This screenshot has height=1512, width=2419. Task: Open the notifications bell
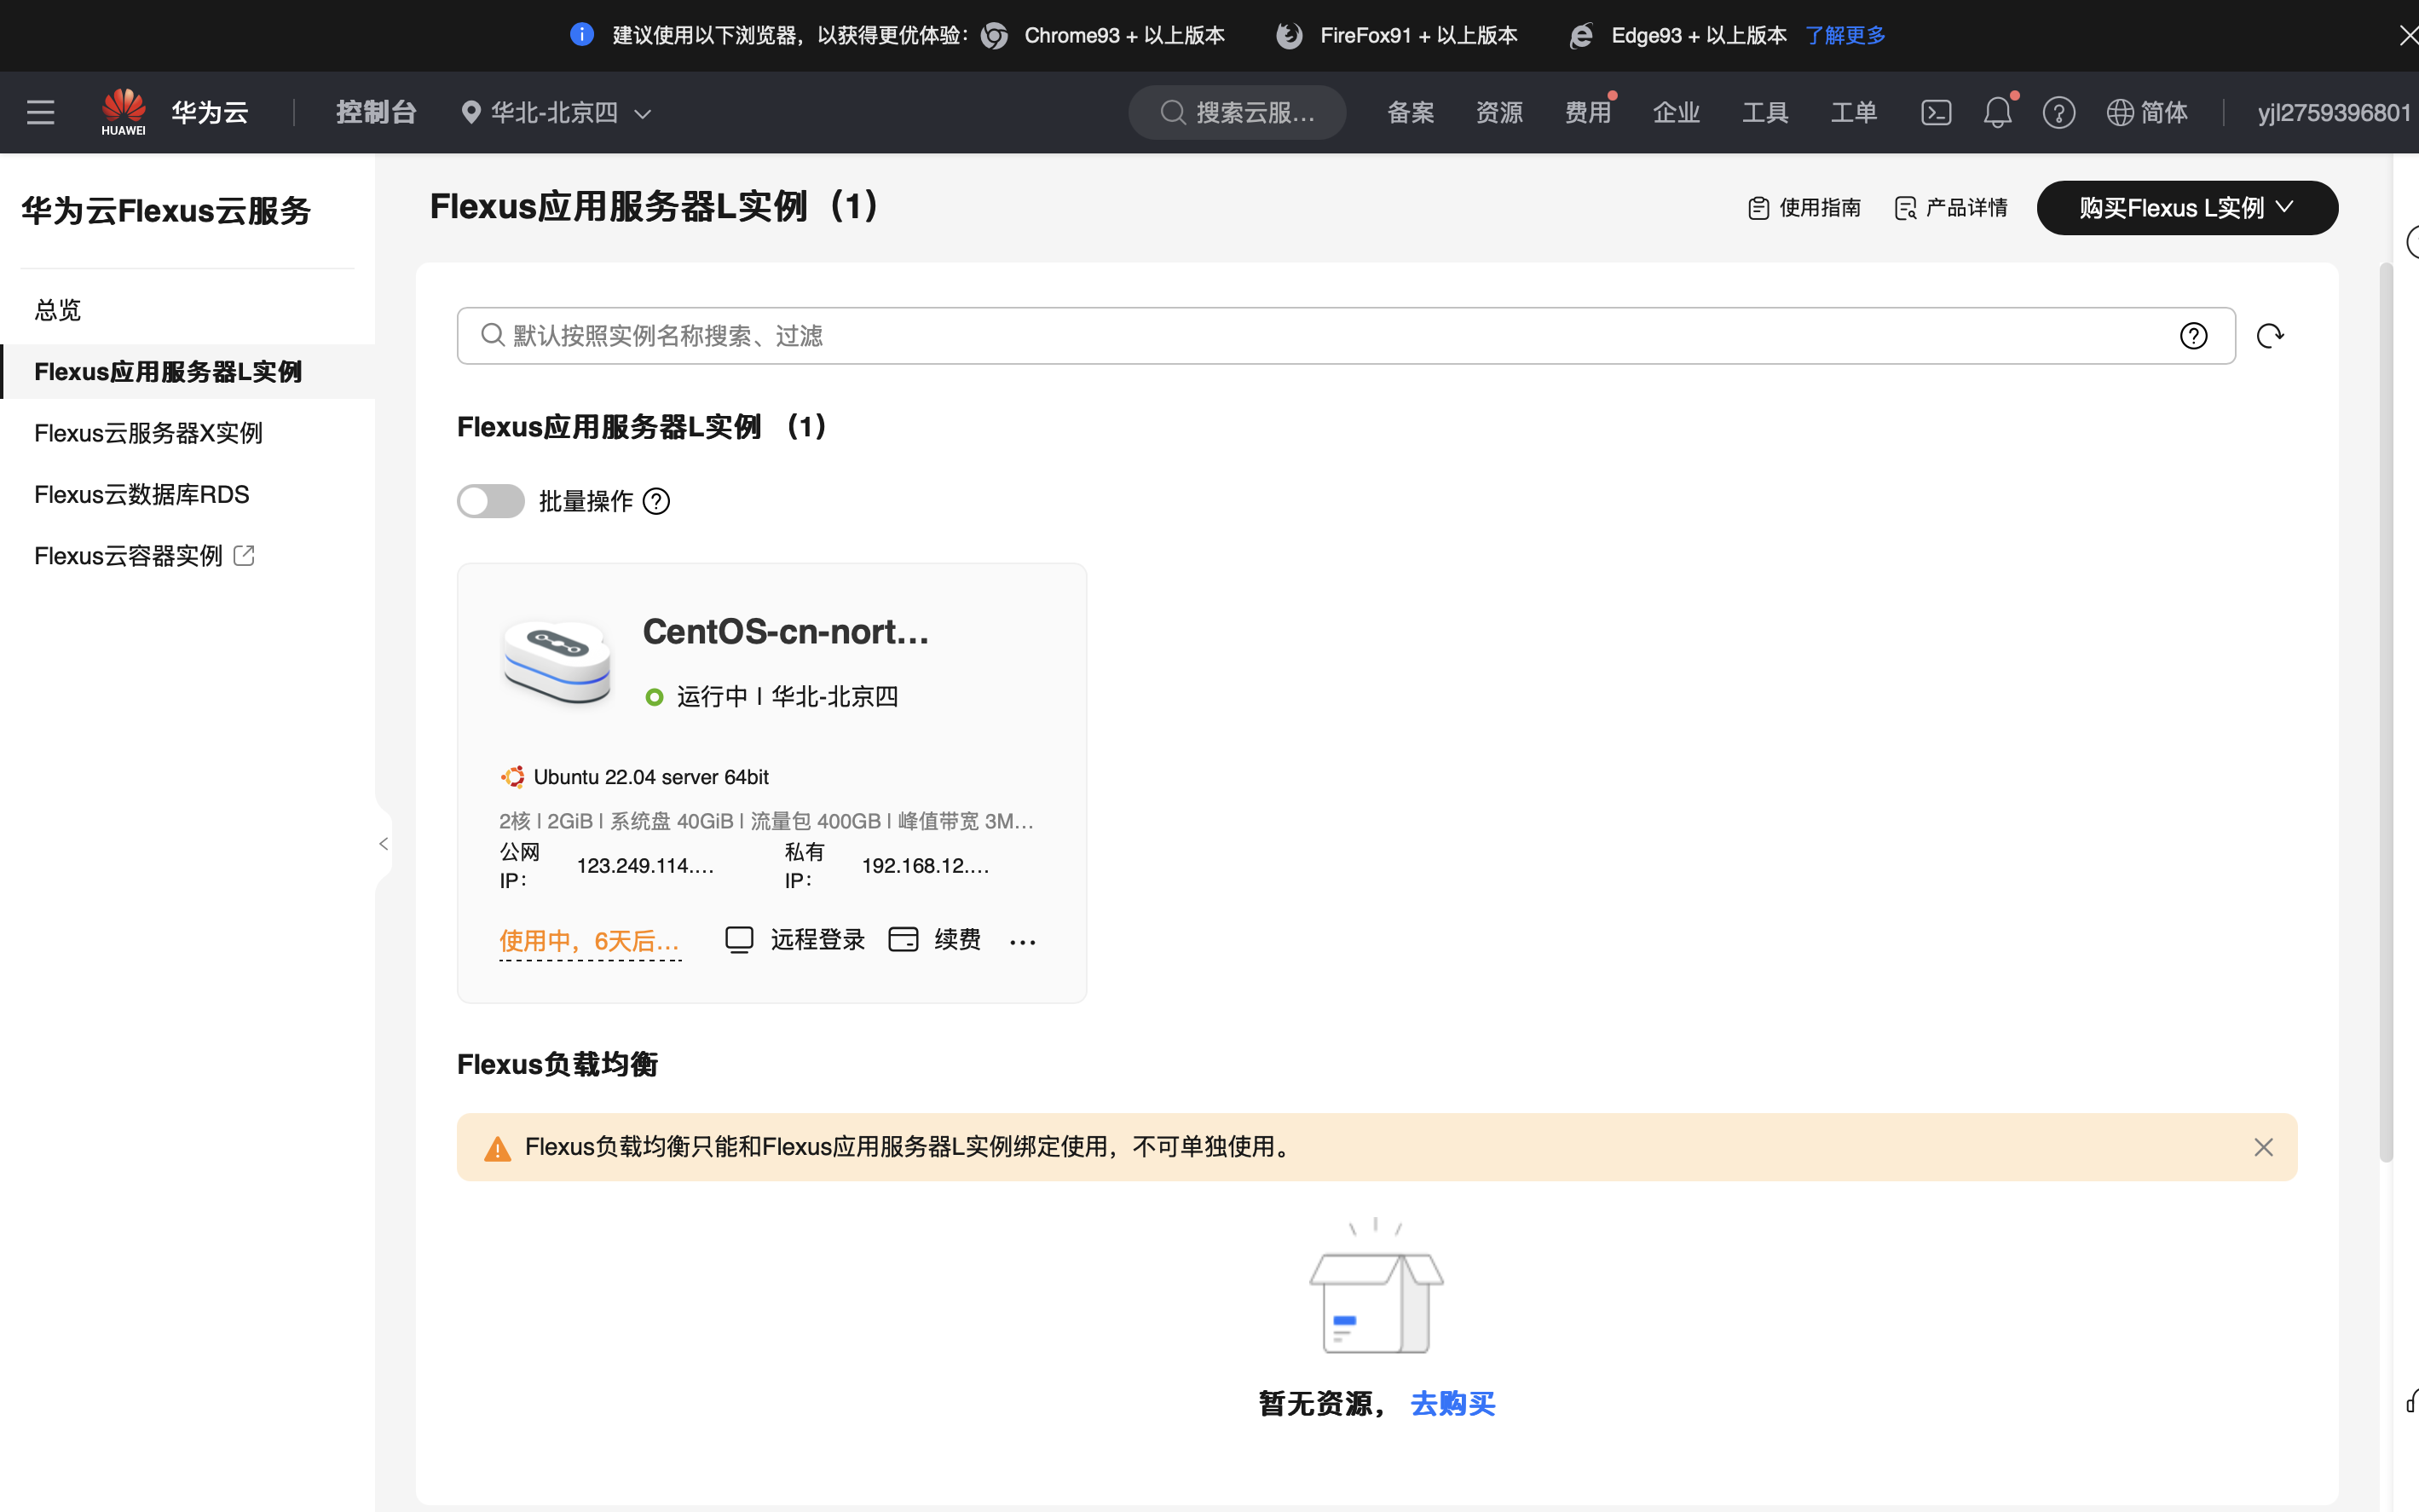pyautogui.click(x=1997, y=112)
